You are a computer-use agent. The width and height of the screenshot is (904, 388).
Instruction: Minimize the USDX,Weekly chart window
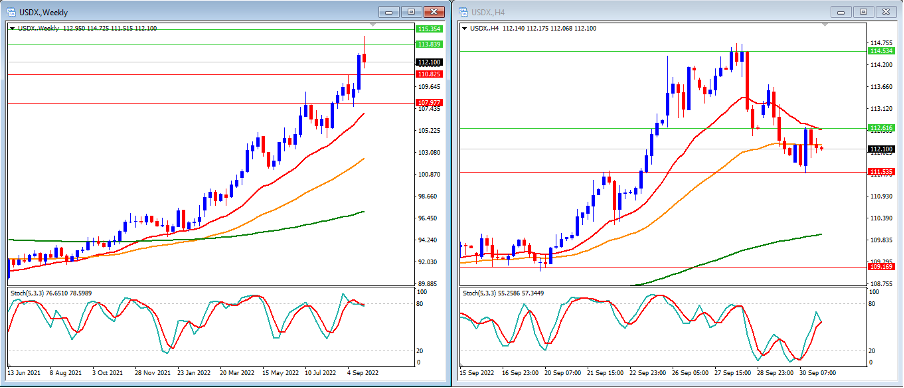(389, 12)
